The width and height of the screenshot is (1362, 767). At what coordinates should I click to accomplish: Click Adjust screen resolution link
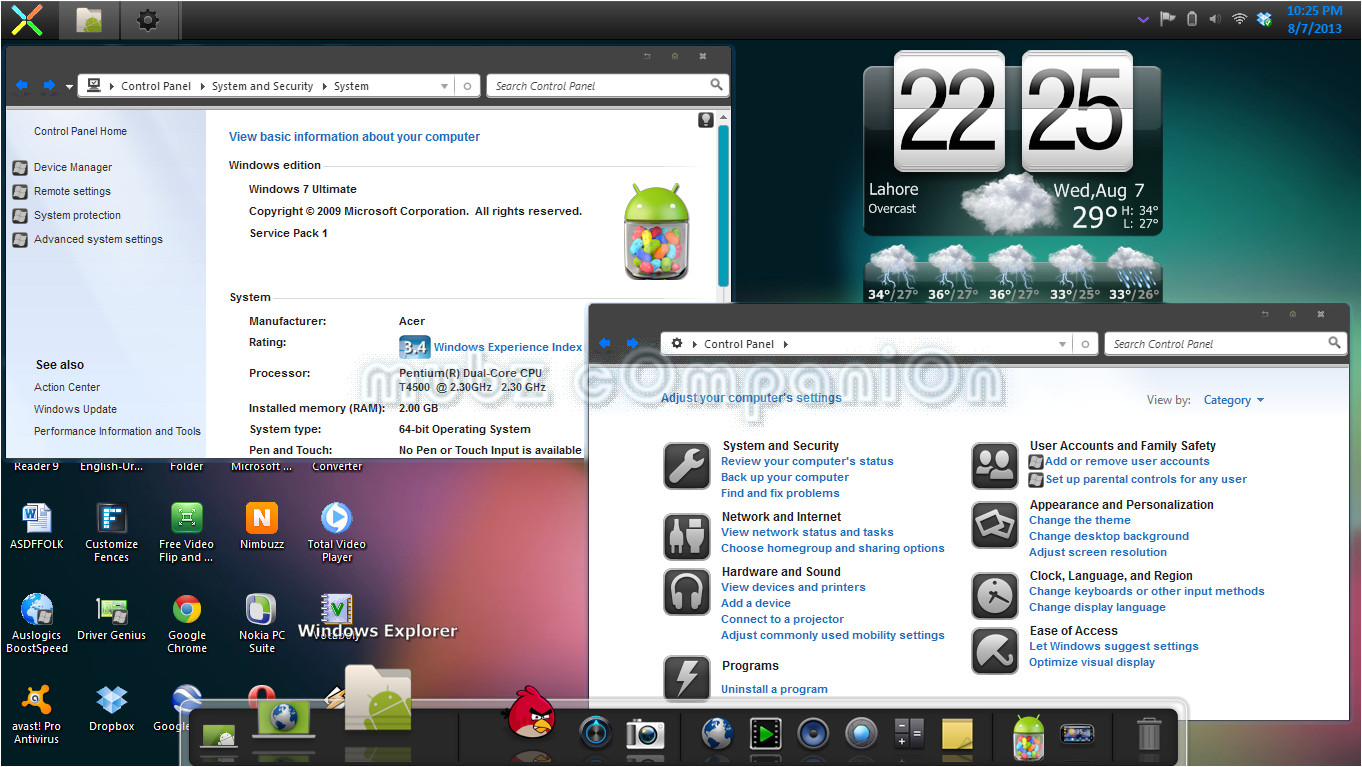tap(1098, 552)
